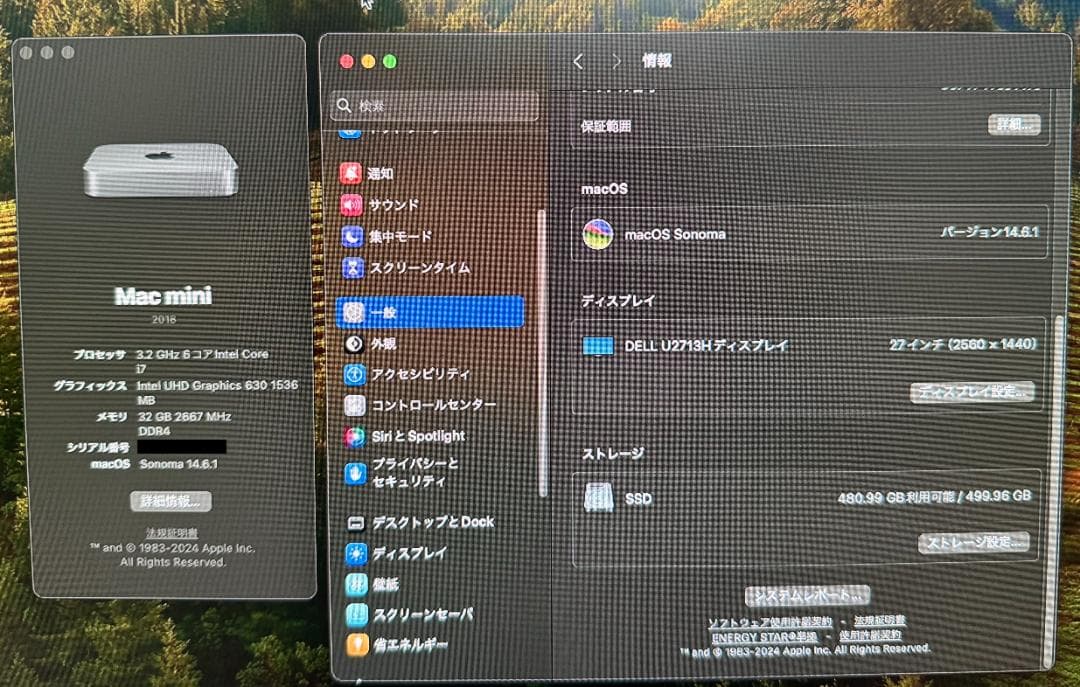1080x687 pixels.
Task: Go forward using the right chevron
Action: pyautogui.click(x=616, y=61)
